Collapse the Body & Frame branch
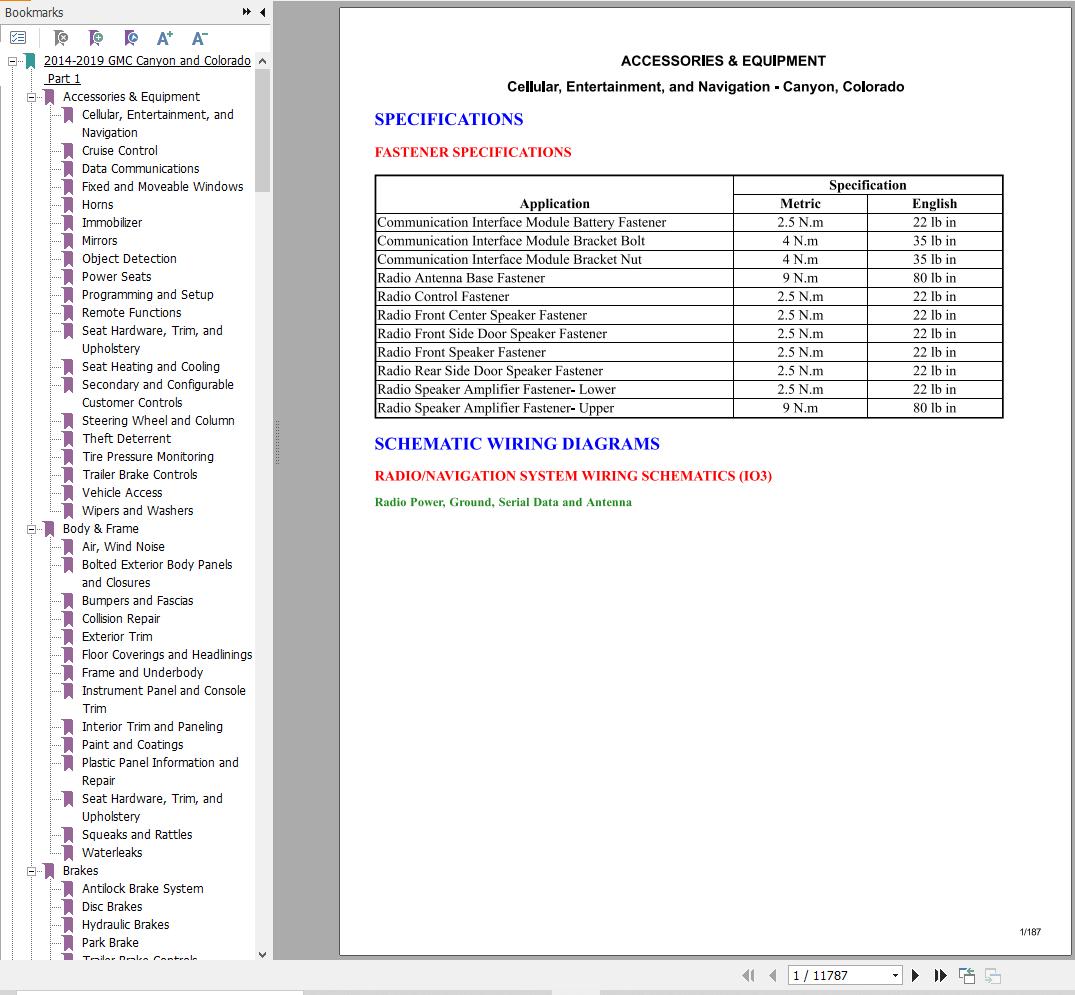Screen dimensions: 1075x995 [31, 529]
